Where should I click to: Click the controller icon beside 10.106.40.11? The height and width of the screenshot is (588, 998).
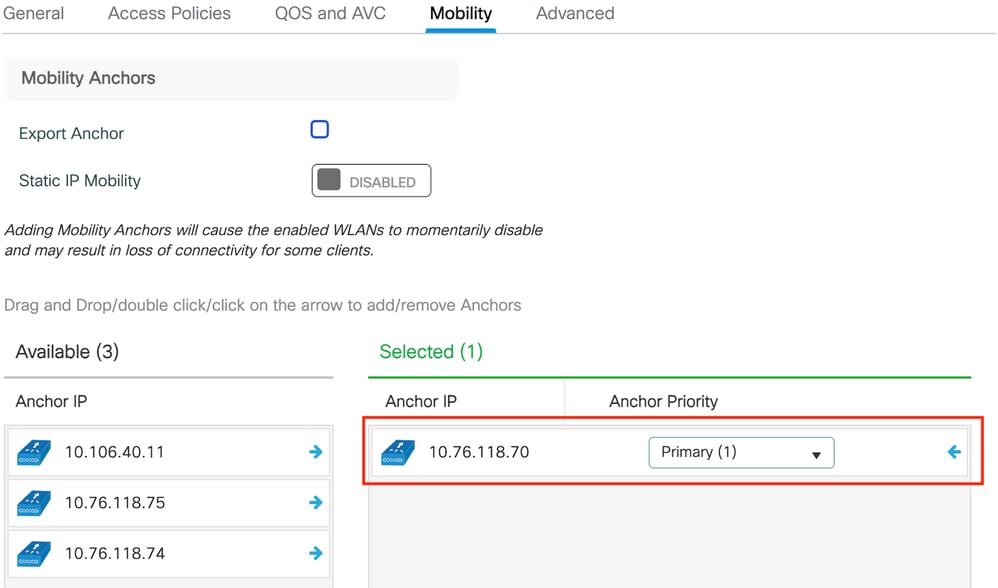(34, 452)
